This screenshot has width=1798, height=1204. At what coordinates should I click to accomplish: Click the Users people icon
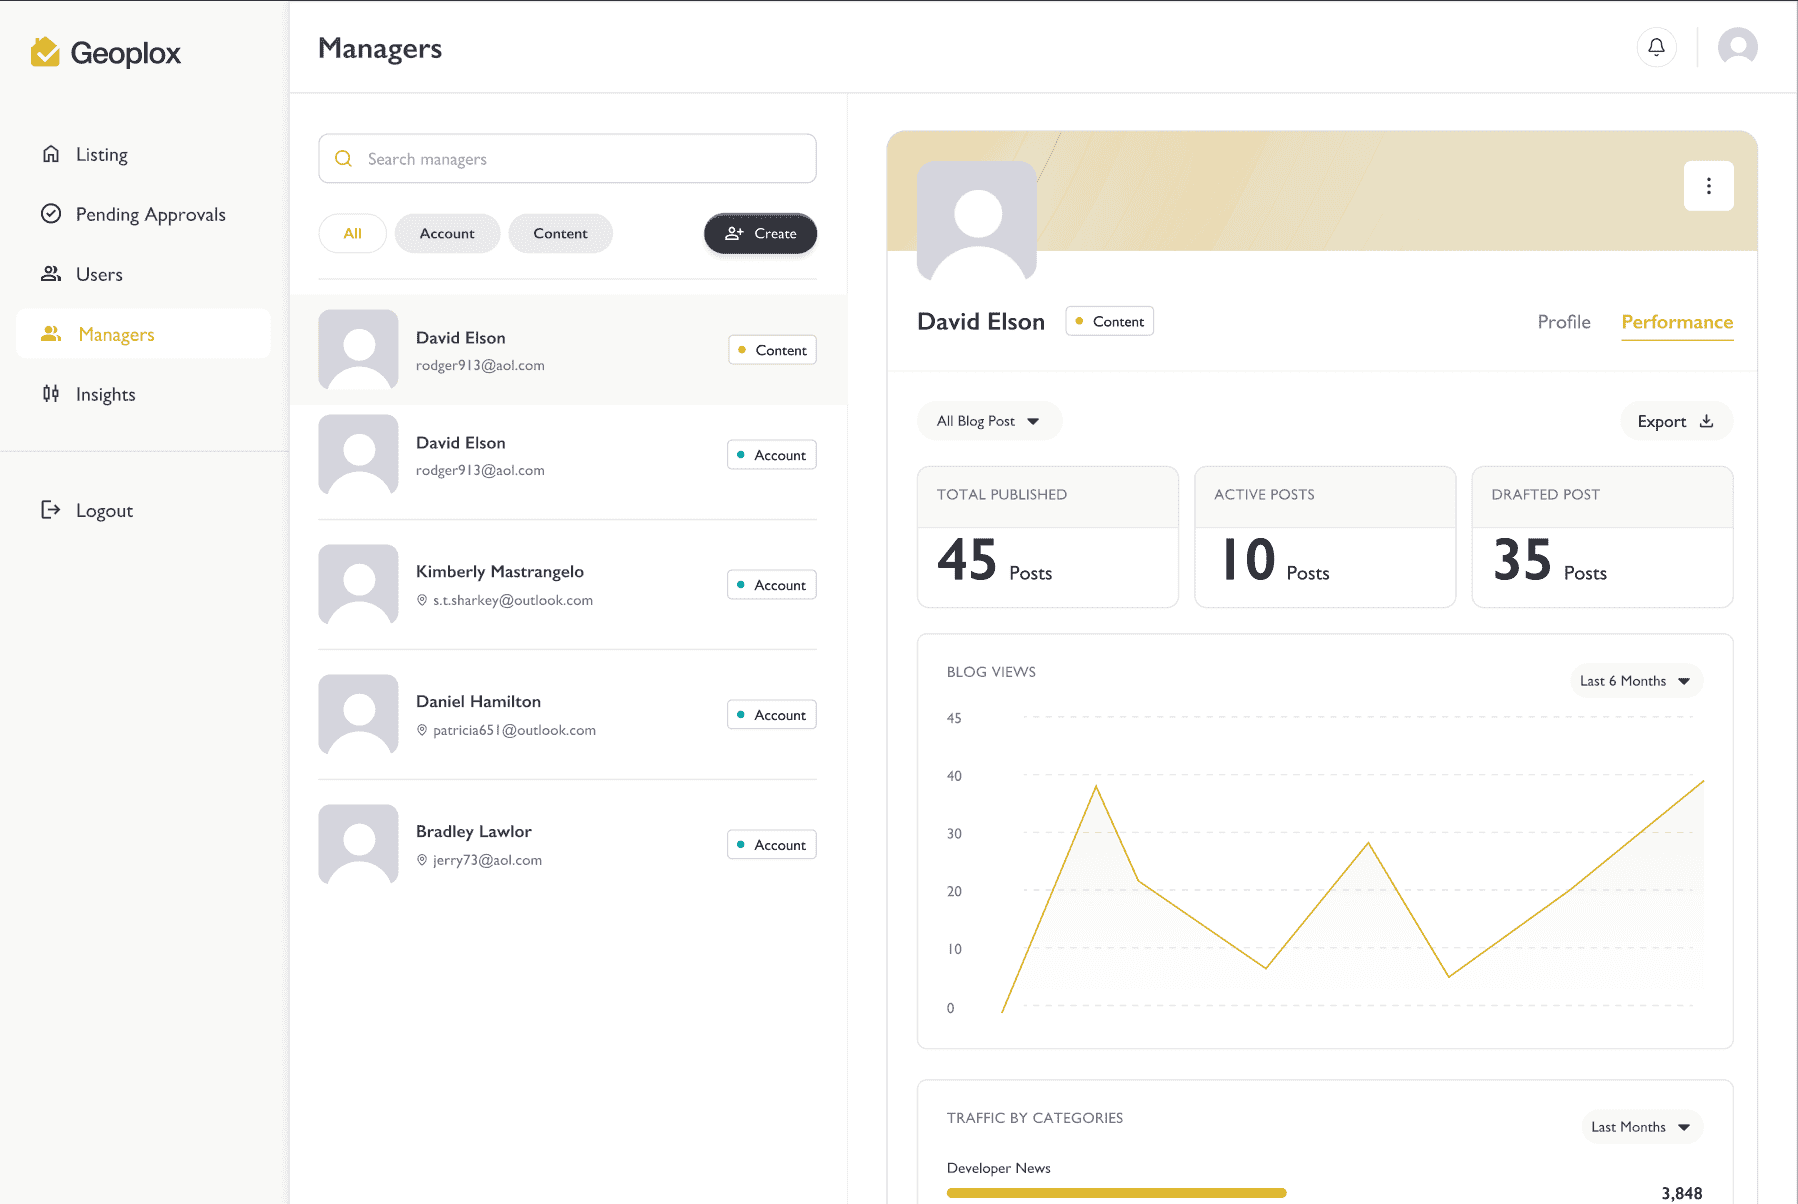point(51,274)
